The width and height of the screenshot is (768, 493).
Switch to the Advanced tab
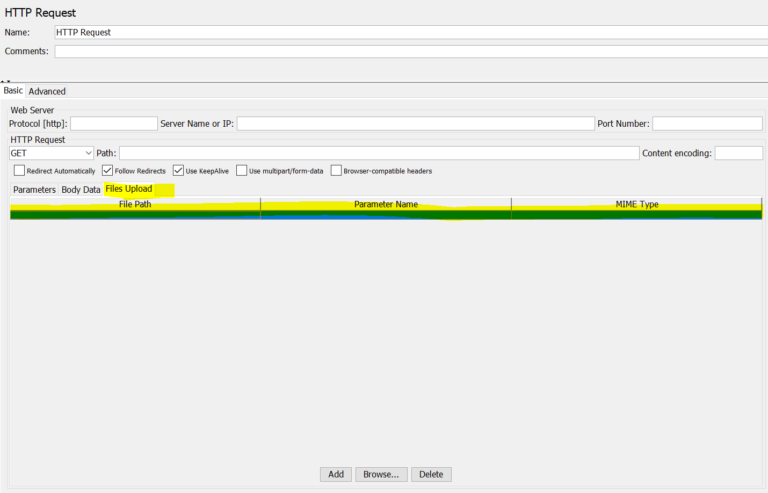pyautogui.click(x=47, y=91)
